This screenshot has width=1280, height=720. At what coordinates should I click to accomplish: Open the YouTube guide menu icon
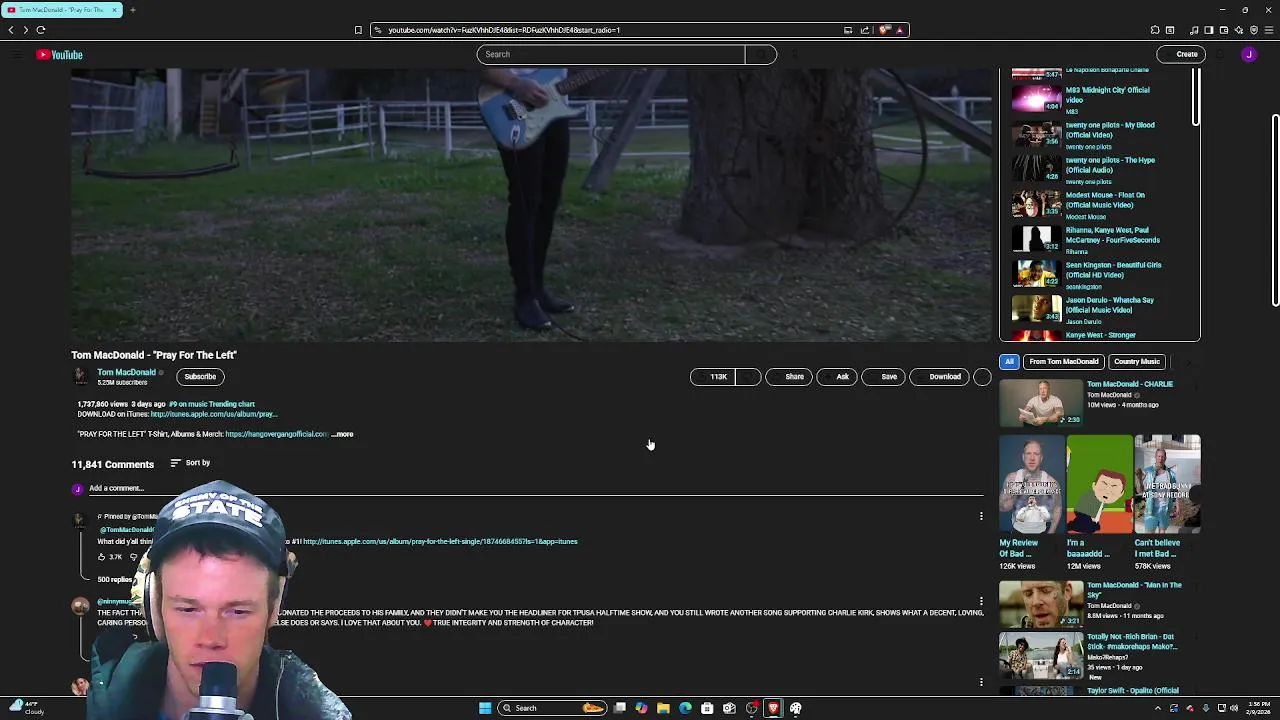pyautogui.click(x=17, y=55)
